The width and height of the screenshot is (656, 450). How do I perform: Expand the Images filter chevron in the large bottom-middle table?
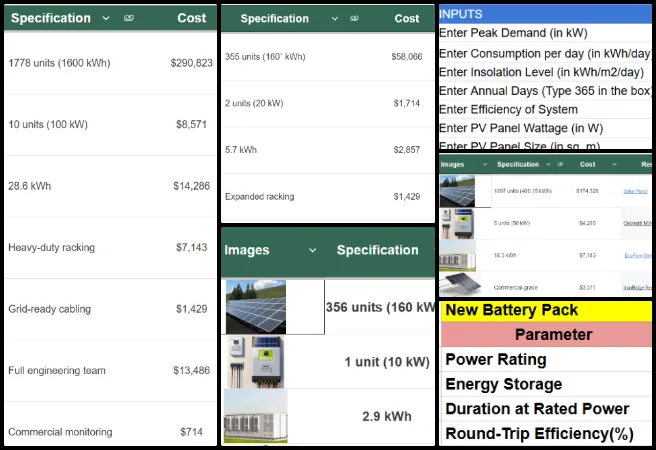point(312,250)
